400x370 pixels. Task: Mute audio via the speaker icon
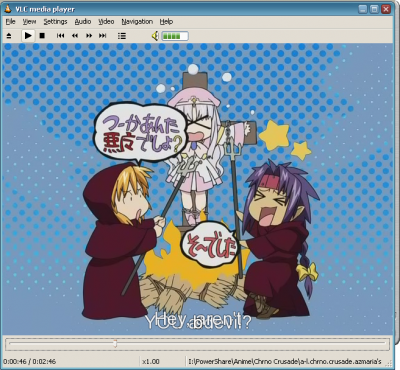155,36
